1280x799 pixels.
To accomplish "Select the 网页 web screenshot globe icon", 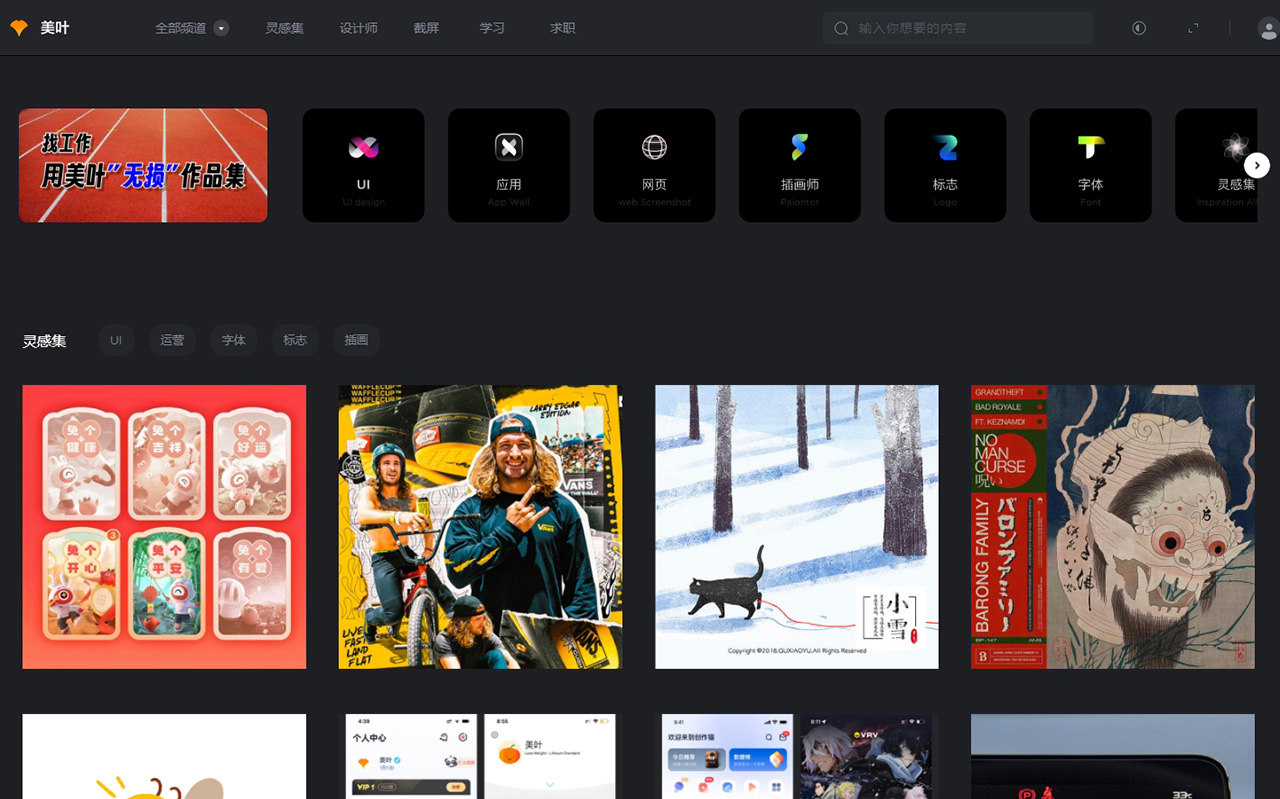I will tap(654, 148).
